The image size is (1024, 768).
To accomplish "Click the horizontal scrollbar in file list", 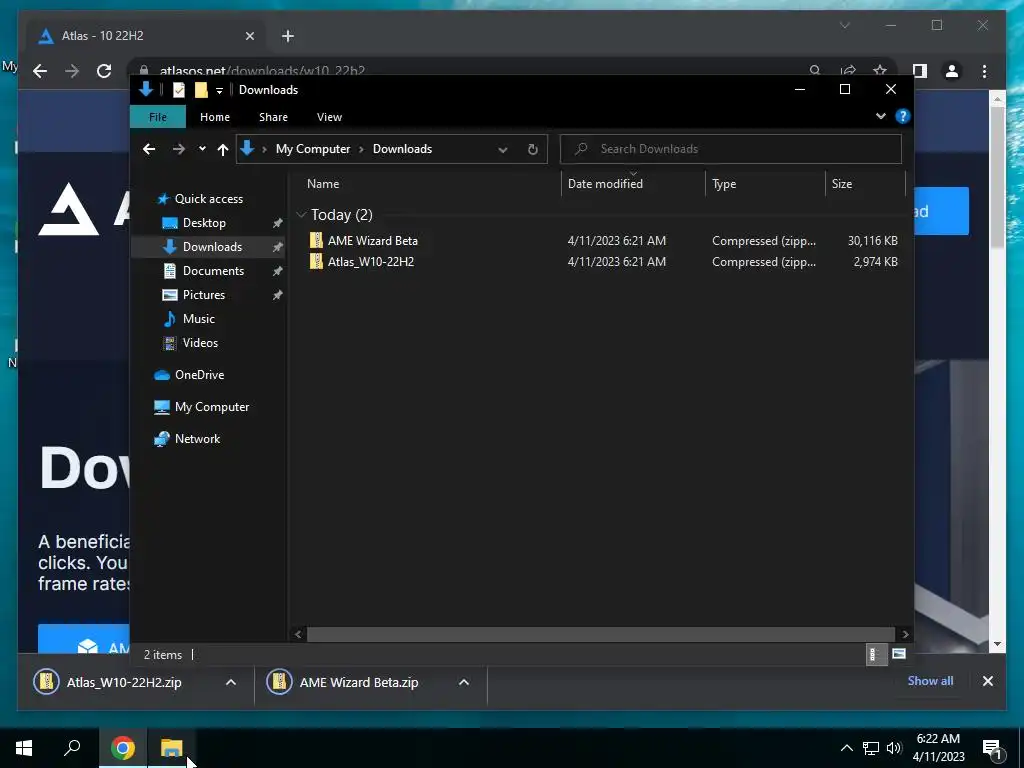I will coord(600,634).
